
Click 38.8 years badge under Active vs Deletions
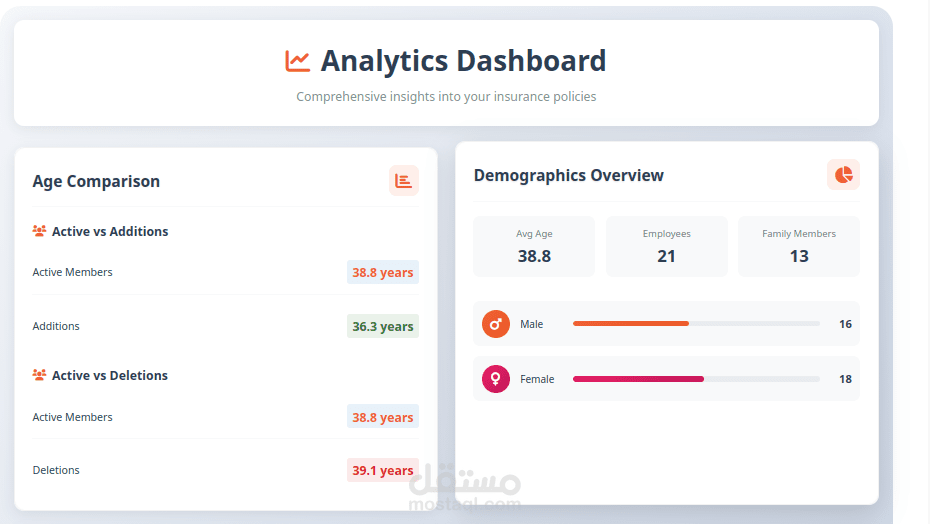pyautogui.click(x=383, y=417)
